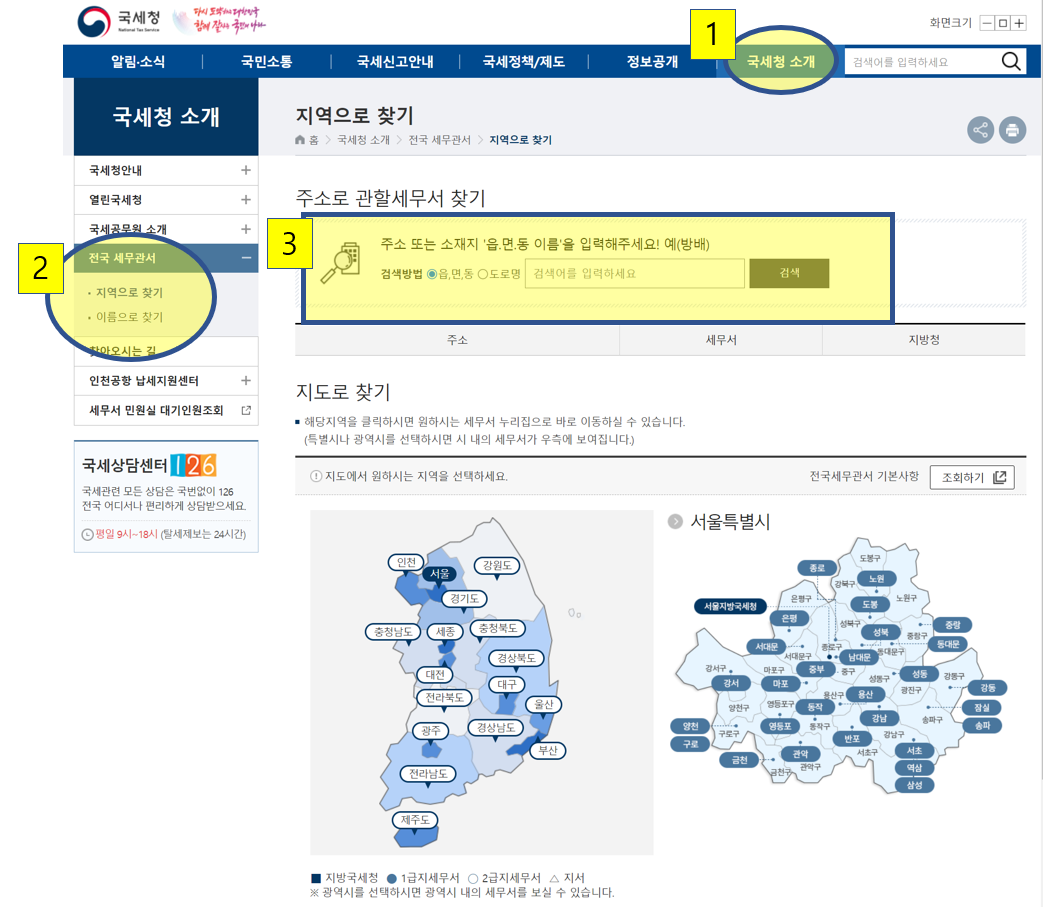Select the 읍,면,동 search method radio

pos(432,274)
